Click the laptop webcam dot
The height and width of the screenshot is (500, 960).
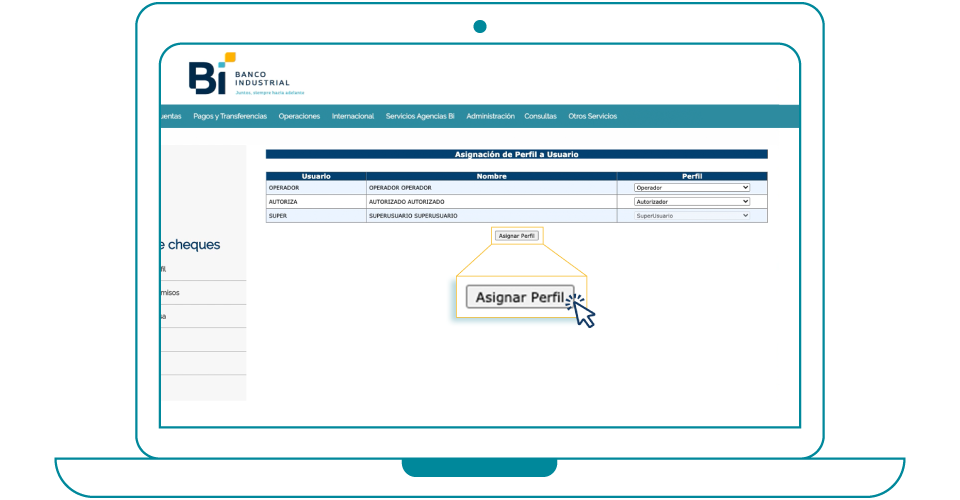(480, 26)
